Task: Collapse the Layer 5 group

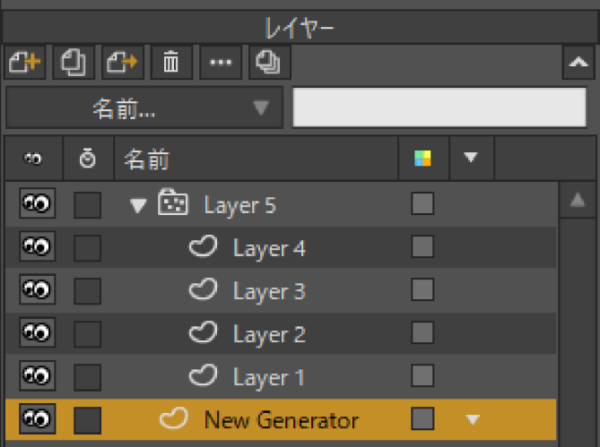Action: point(138,205)
